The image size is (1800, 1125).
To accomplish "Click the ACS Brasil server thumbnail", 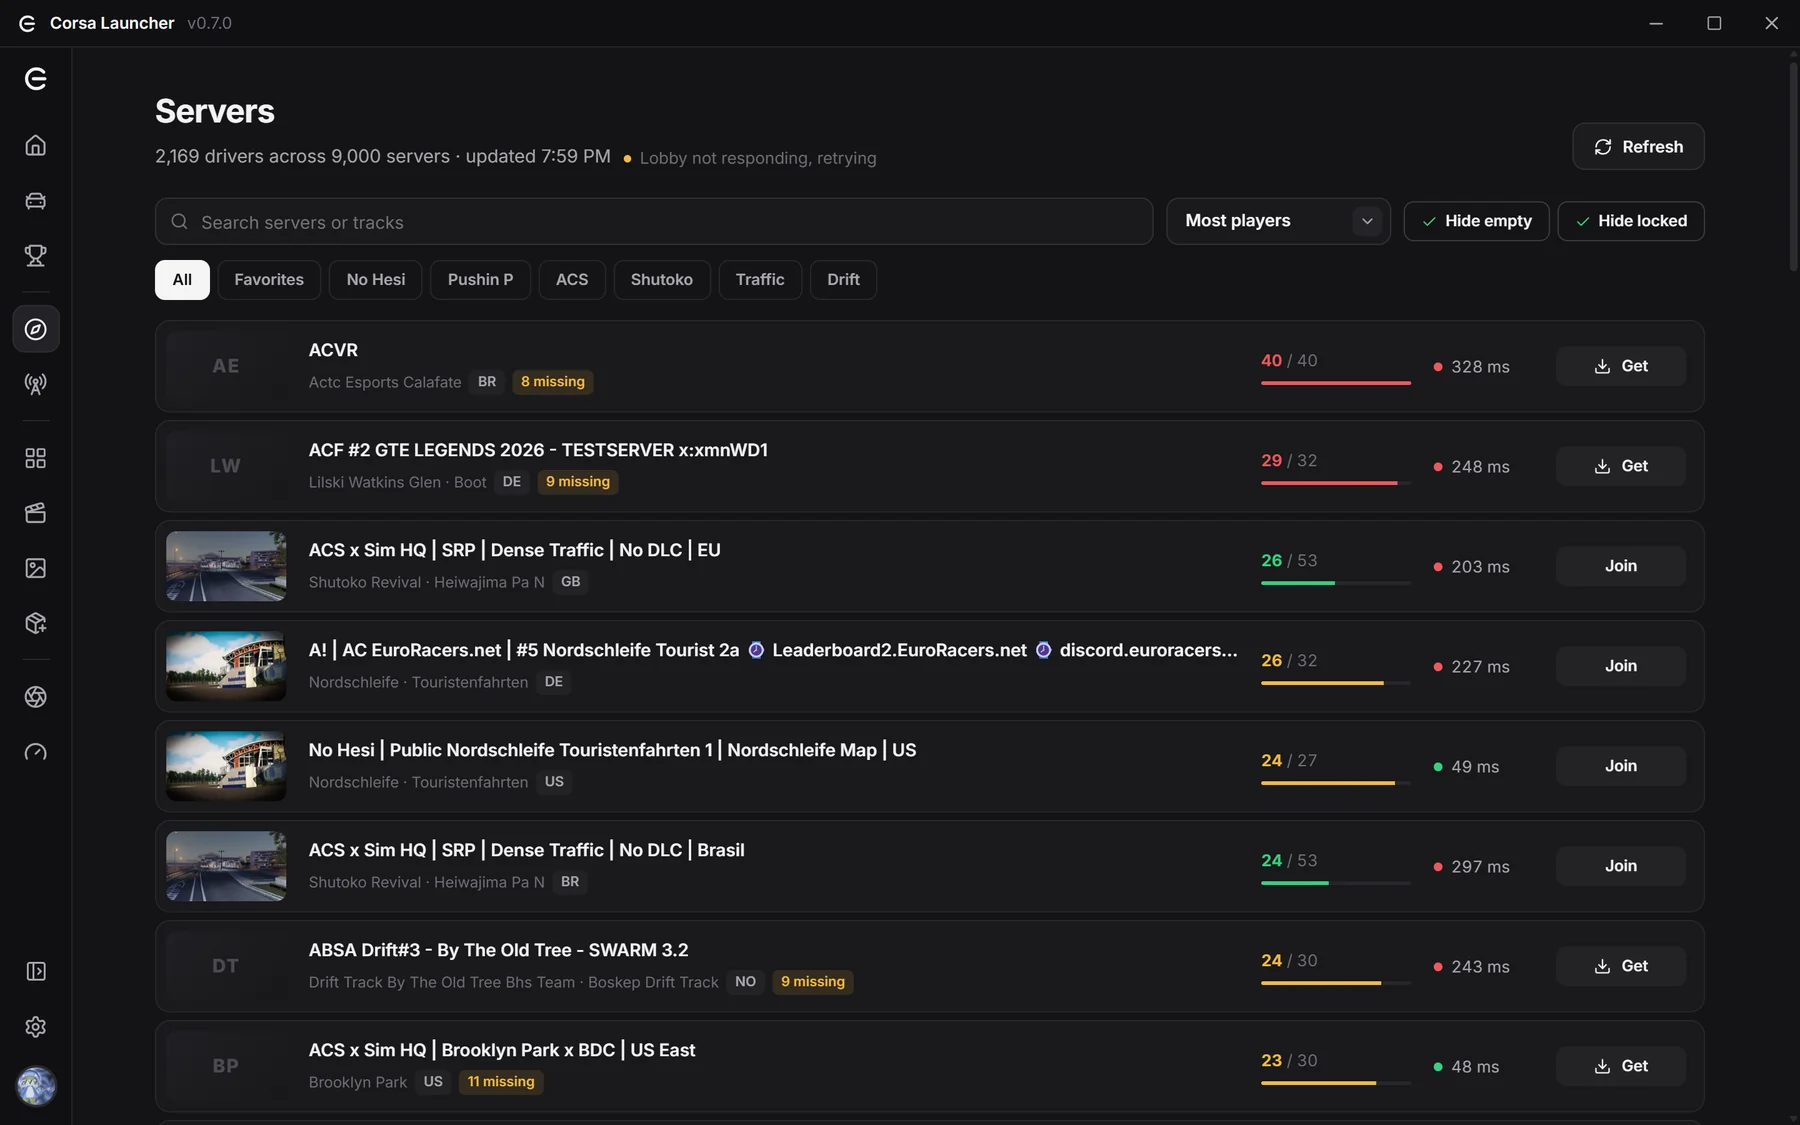I will pyautogui.click(x=226, y=866).
